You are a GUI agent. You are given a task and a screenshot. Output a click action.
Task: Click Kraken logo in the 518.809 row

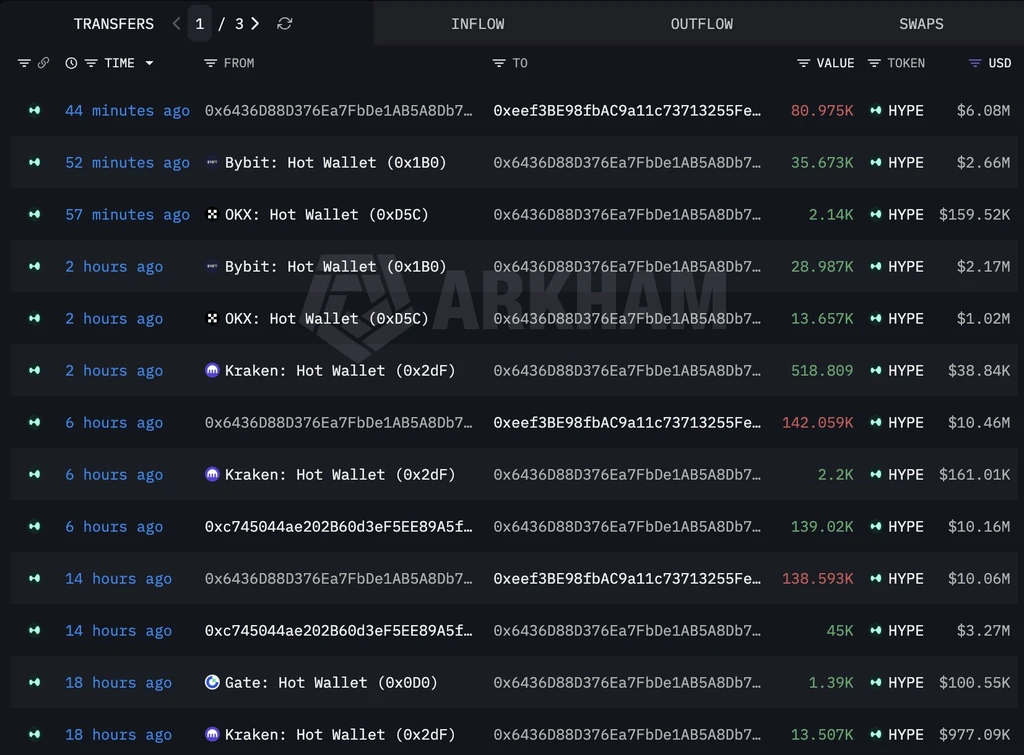pyautogui.click(x=212, y=370)
